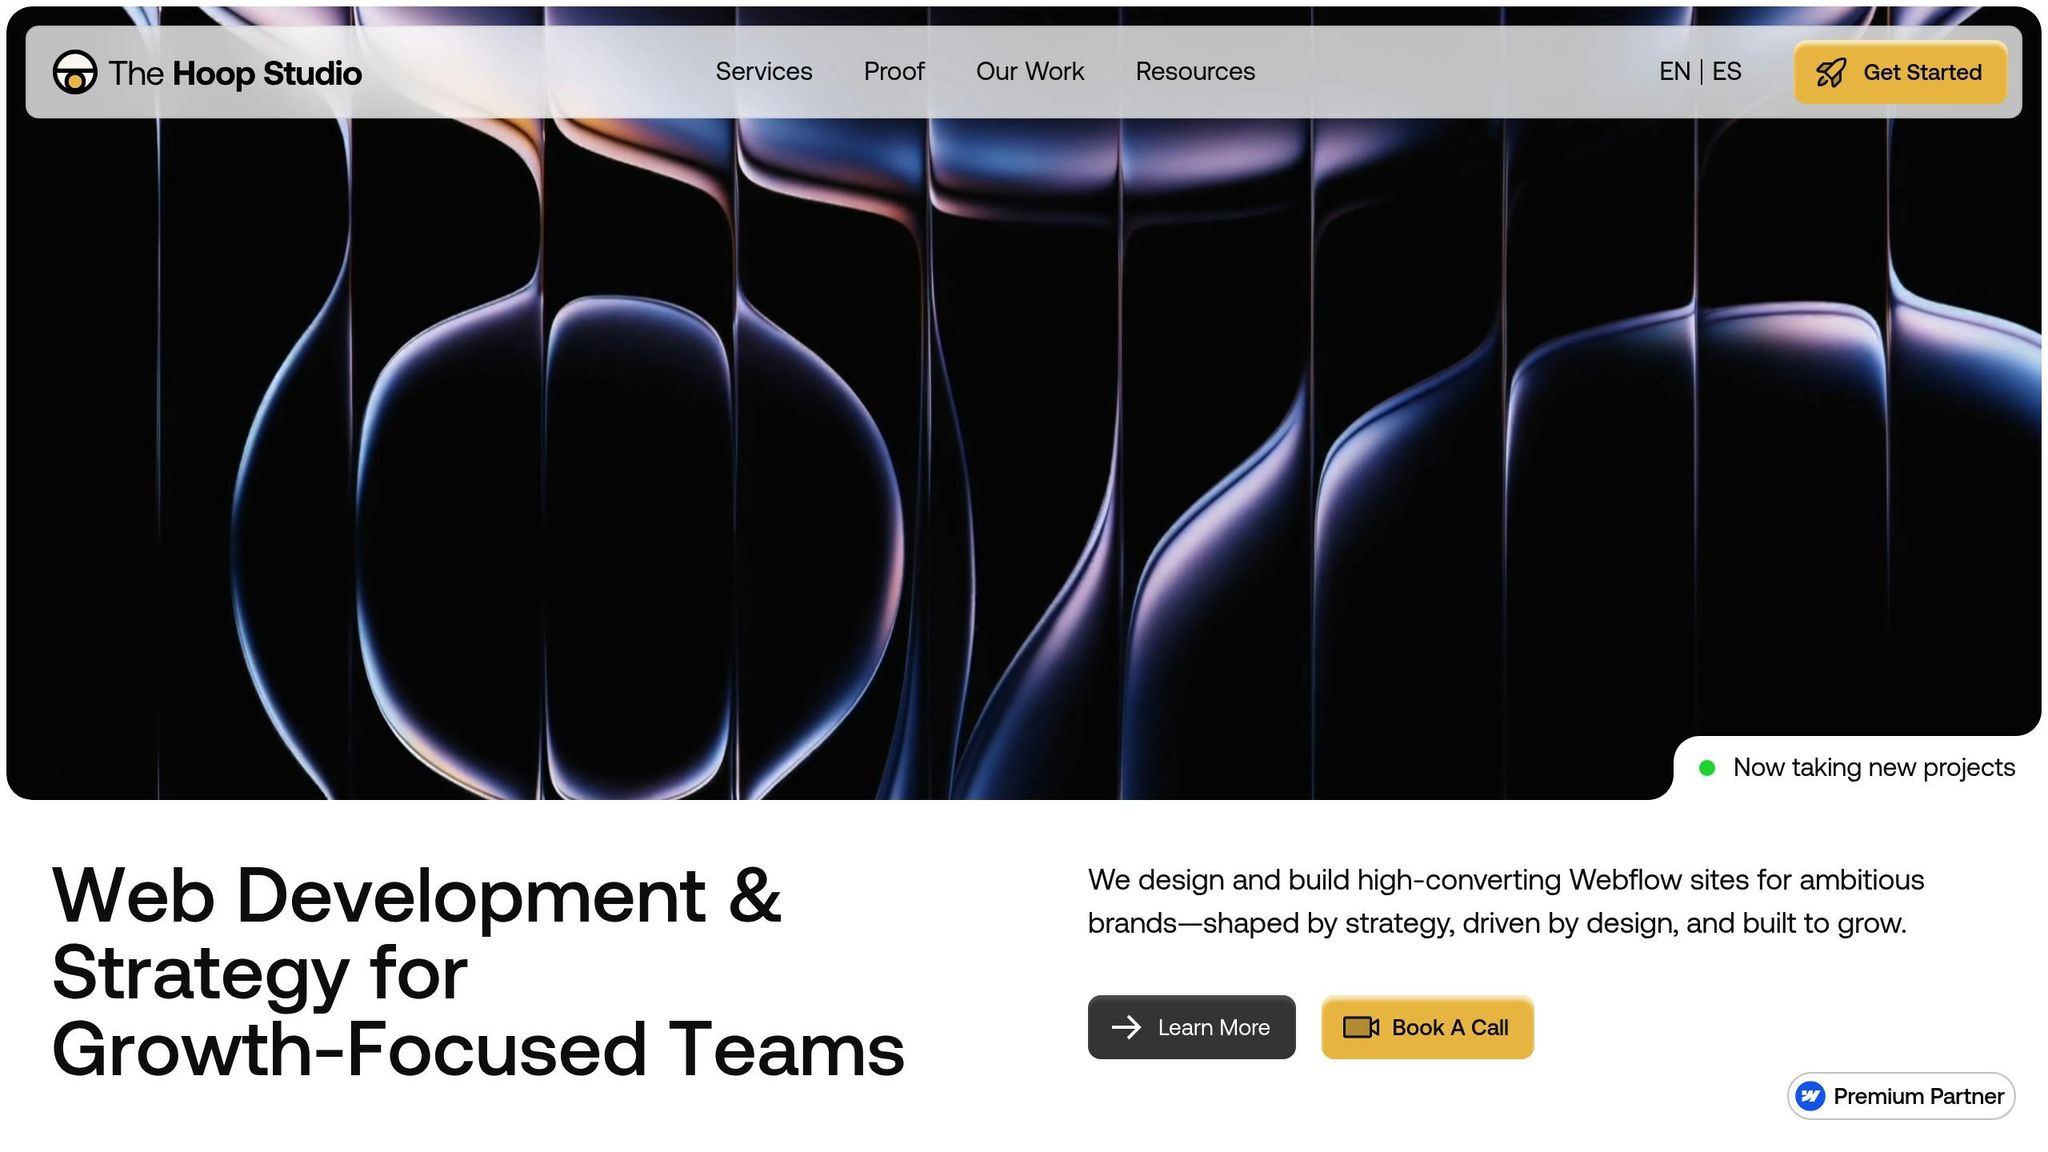Switch language to ES
This screenshot has height=1152, width=2048.
[x=1727, y=72]
